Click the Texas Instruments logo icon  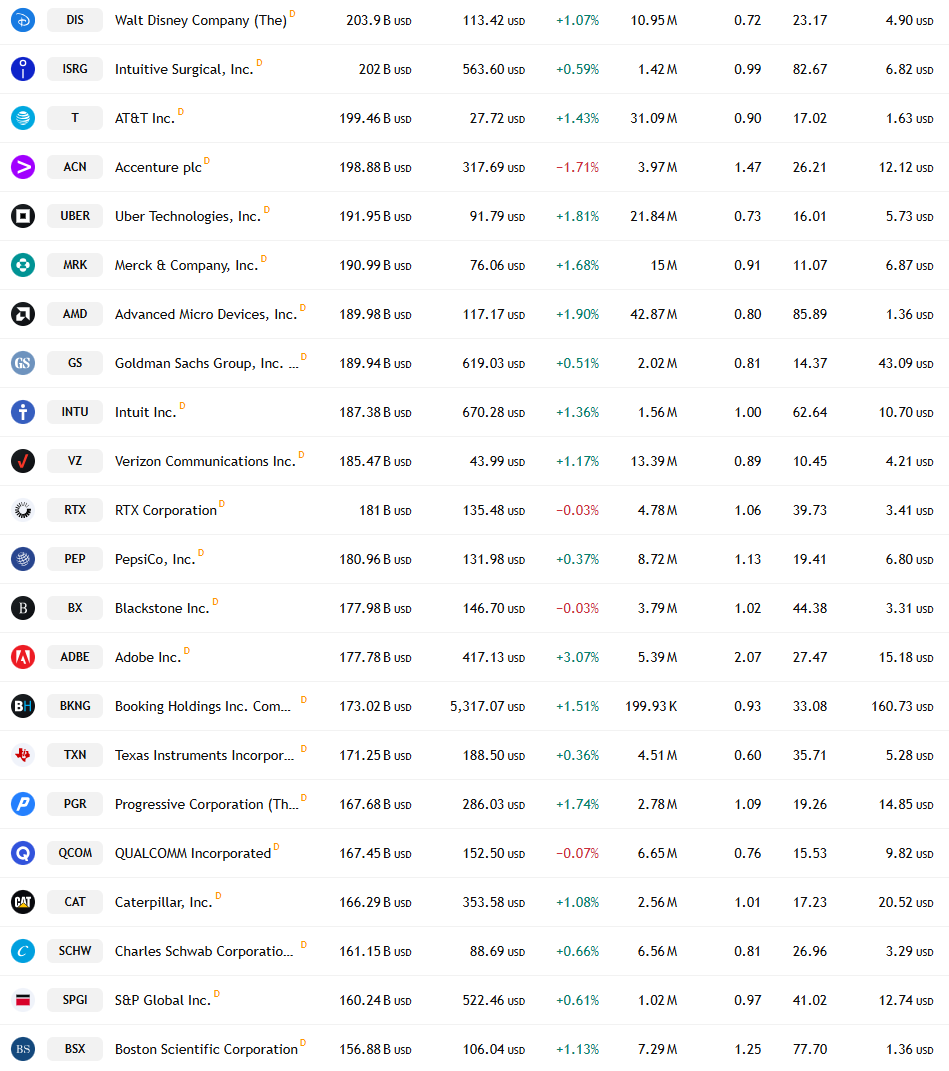pos(23,755)
